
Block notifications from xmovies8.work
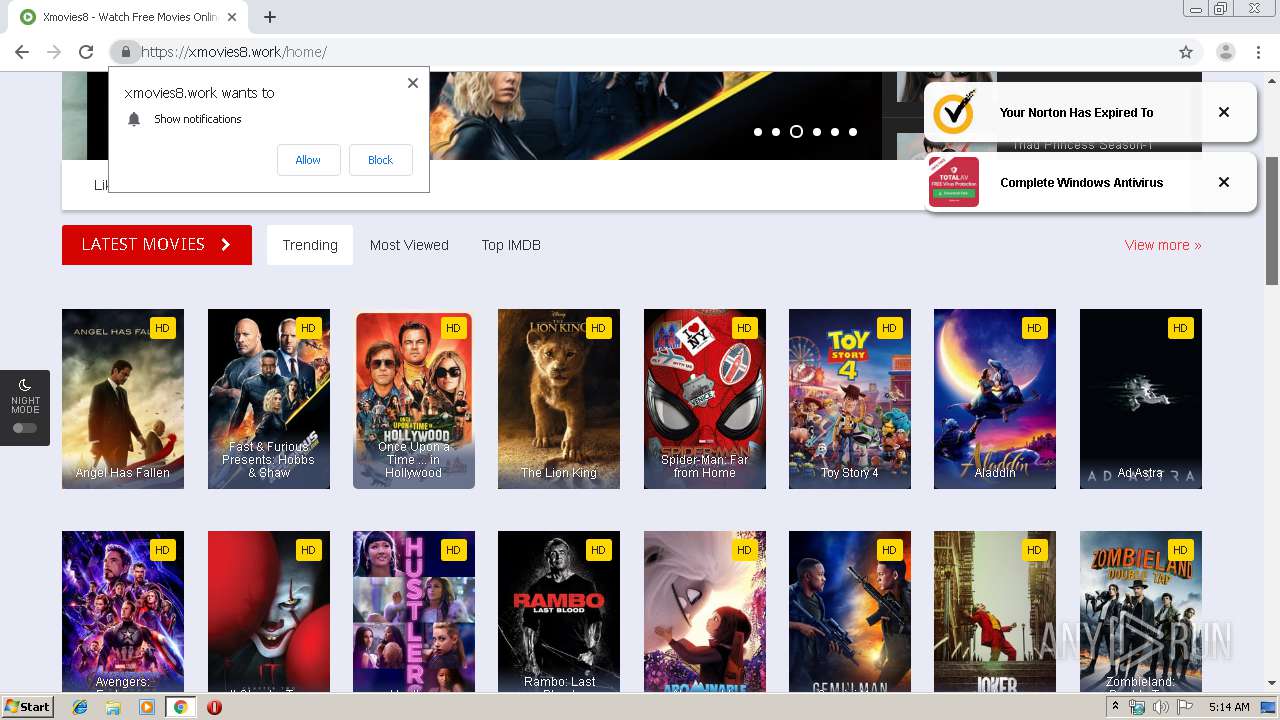pos(380,160)
